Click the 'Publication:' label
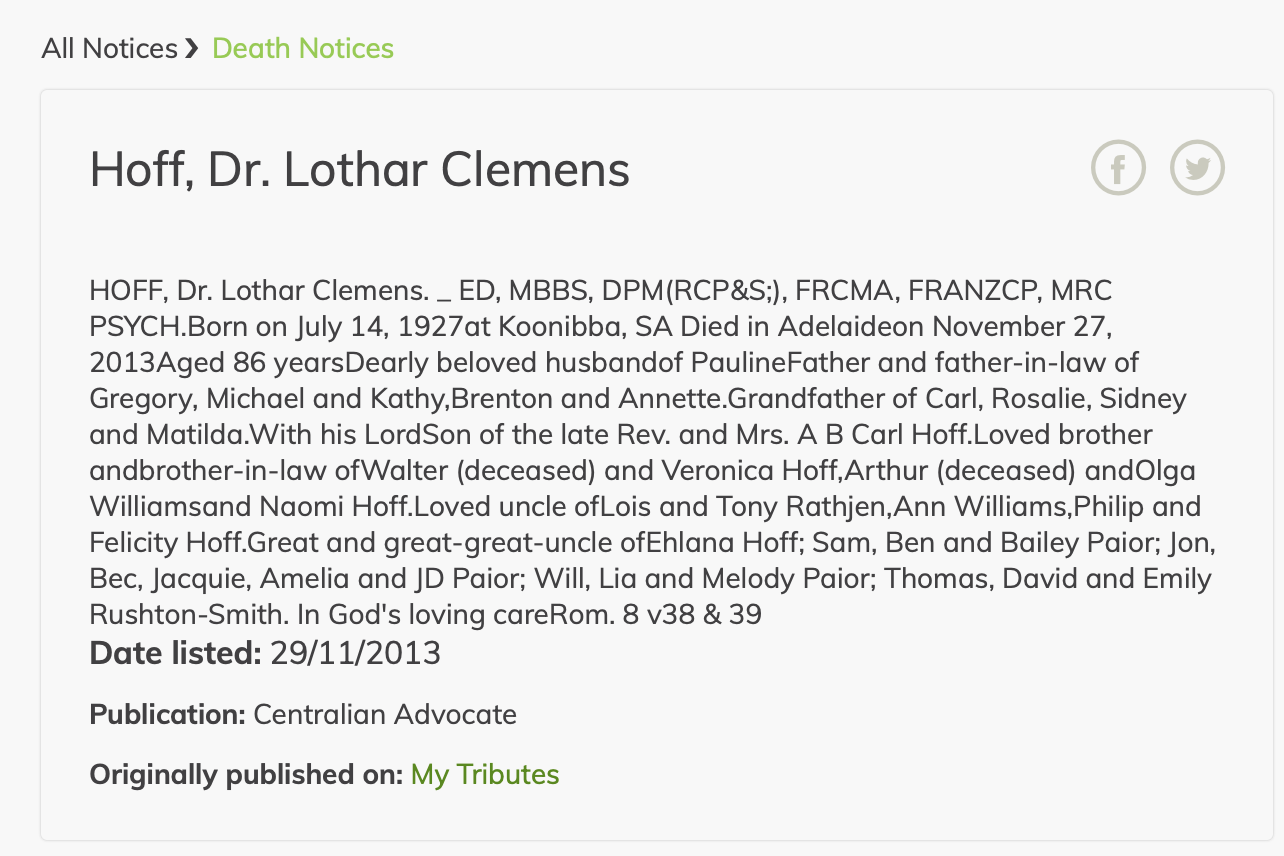This screenshot has height=856, width=1284. coord(167,714)
